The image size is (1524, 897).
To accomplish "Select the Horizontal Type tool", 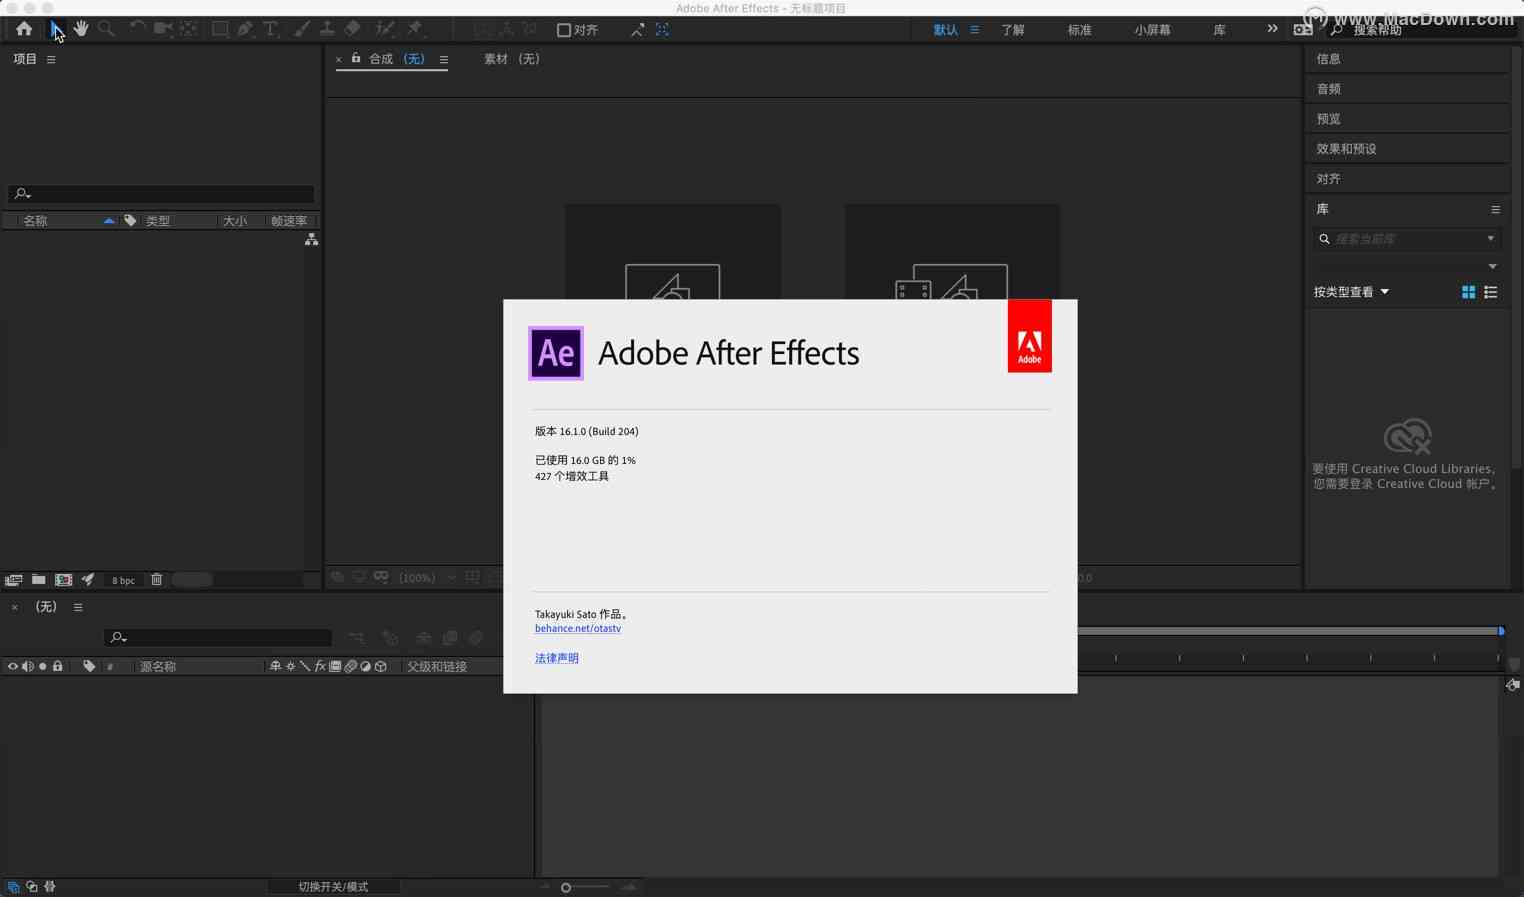I will point(271,29).
